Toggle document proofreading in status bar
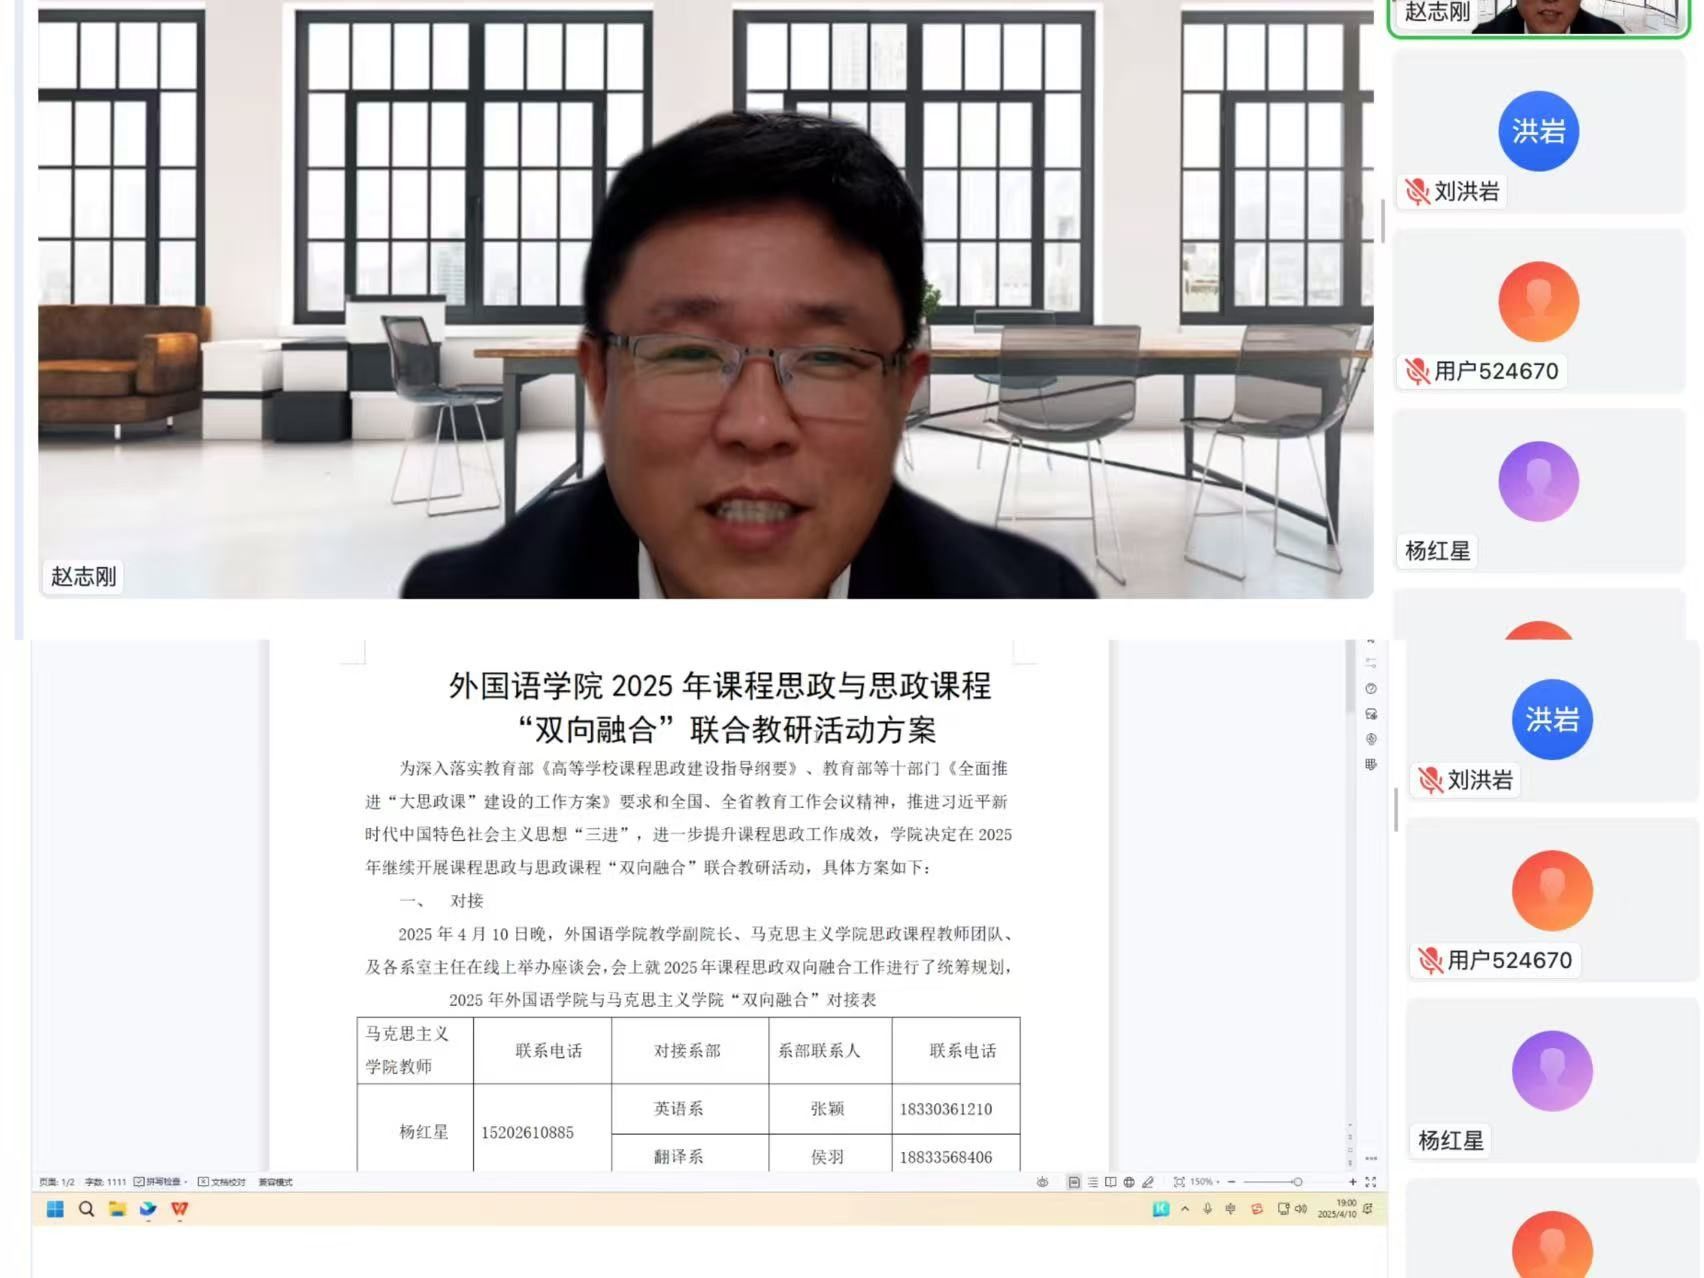This screenshot has height=1278, width=1704. (222, 1182)
